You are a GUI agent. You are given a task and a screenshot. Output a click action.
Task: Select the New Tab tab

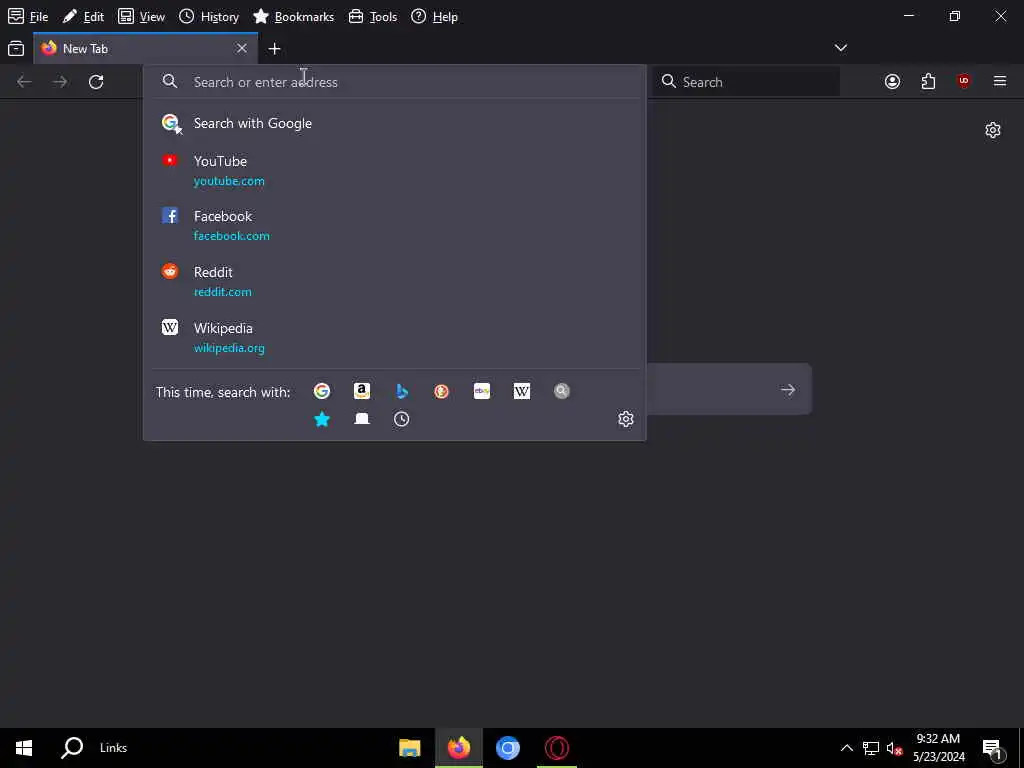(x=145, y=48)
